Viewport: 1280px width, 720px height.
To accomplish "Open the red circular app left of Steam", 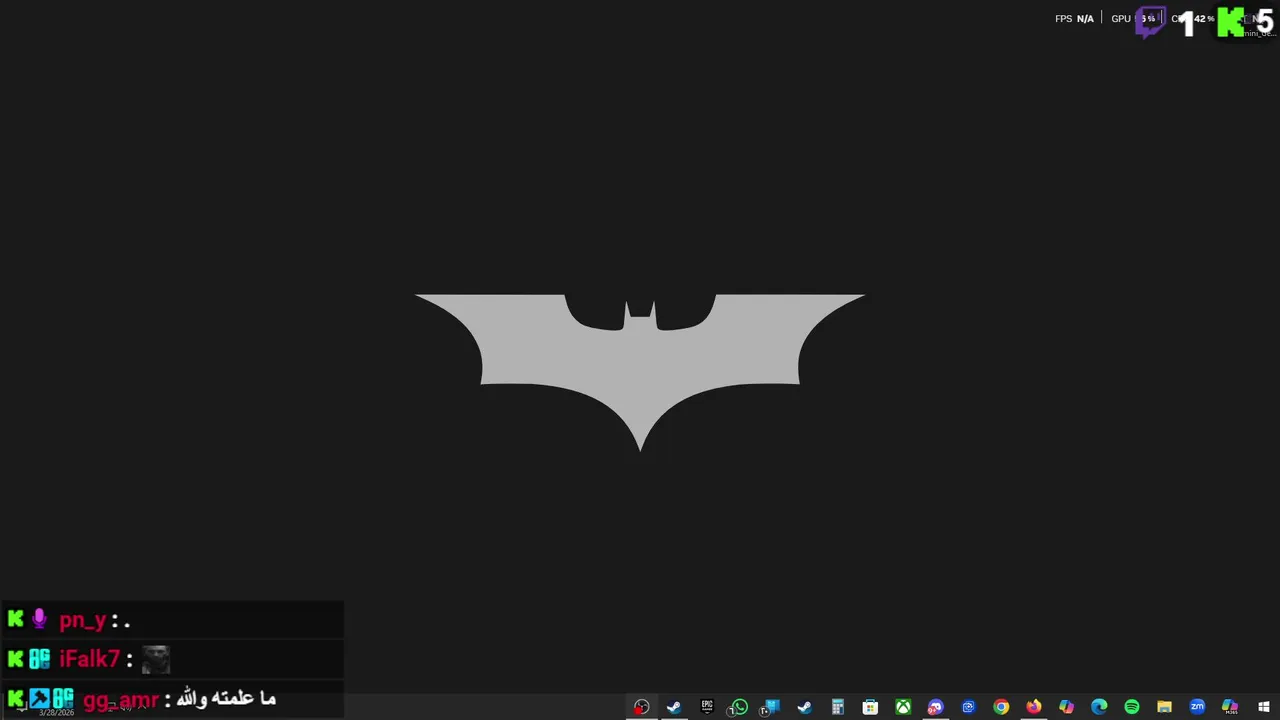I will pos(641,707).
